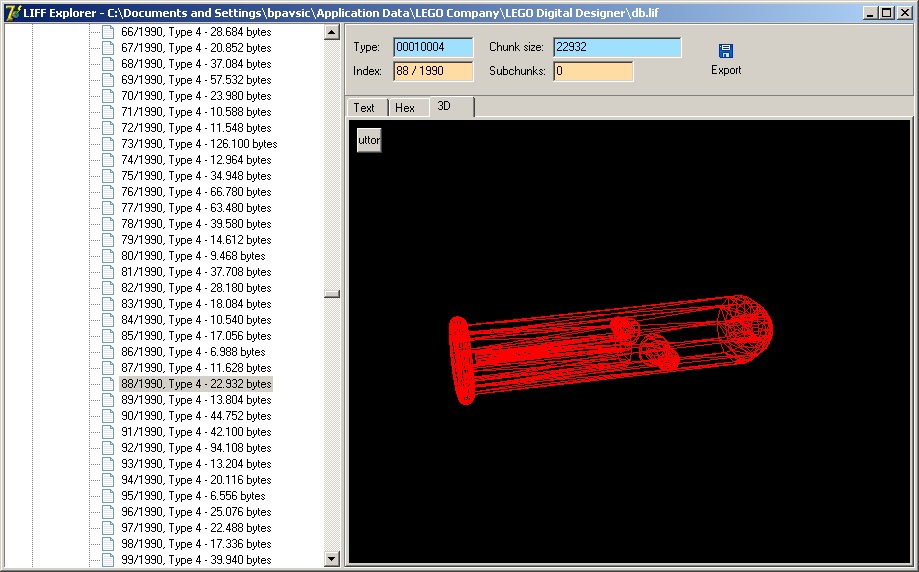Viewport: 919px width, 572px height.
Task: Click the file icon of chunk 80/1990
Action: (x=108, y=256)
